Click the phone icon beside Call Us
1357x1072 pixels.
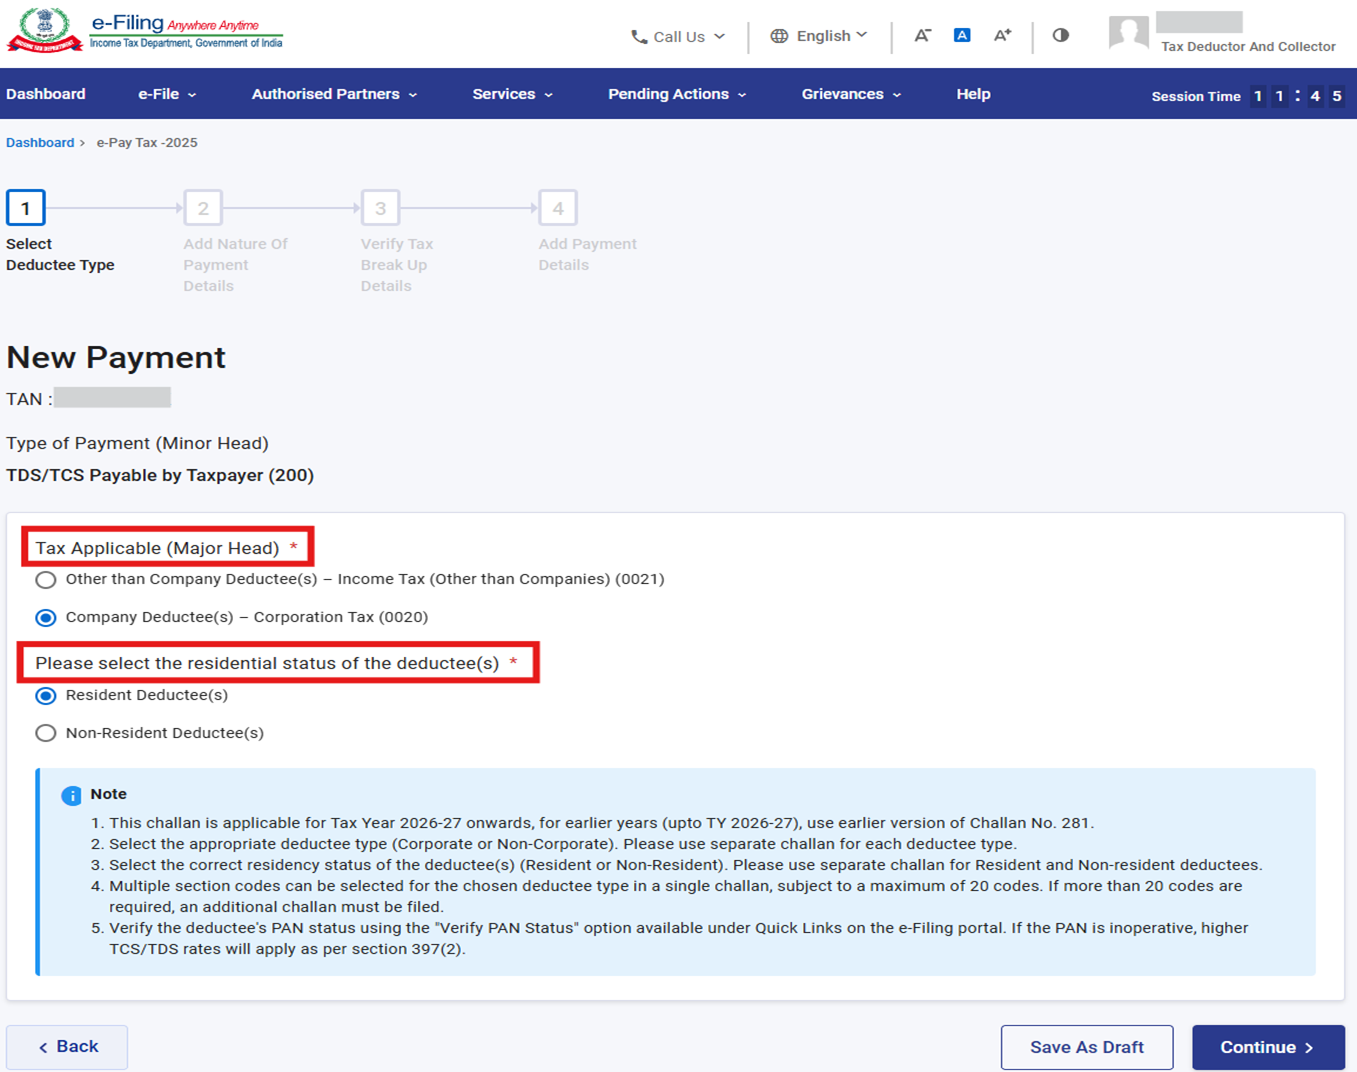point(639,37)
